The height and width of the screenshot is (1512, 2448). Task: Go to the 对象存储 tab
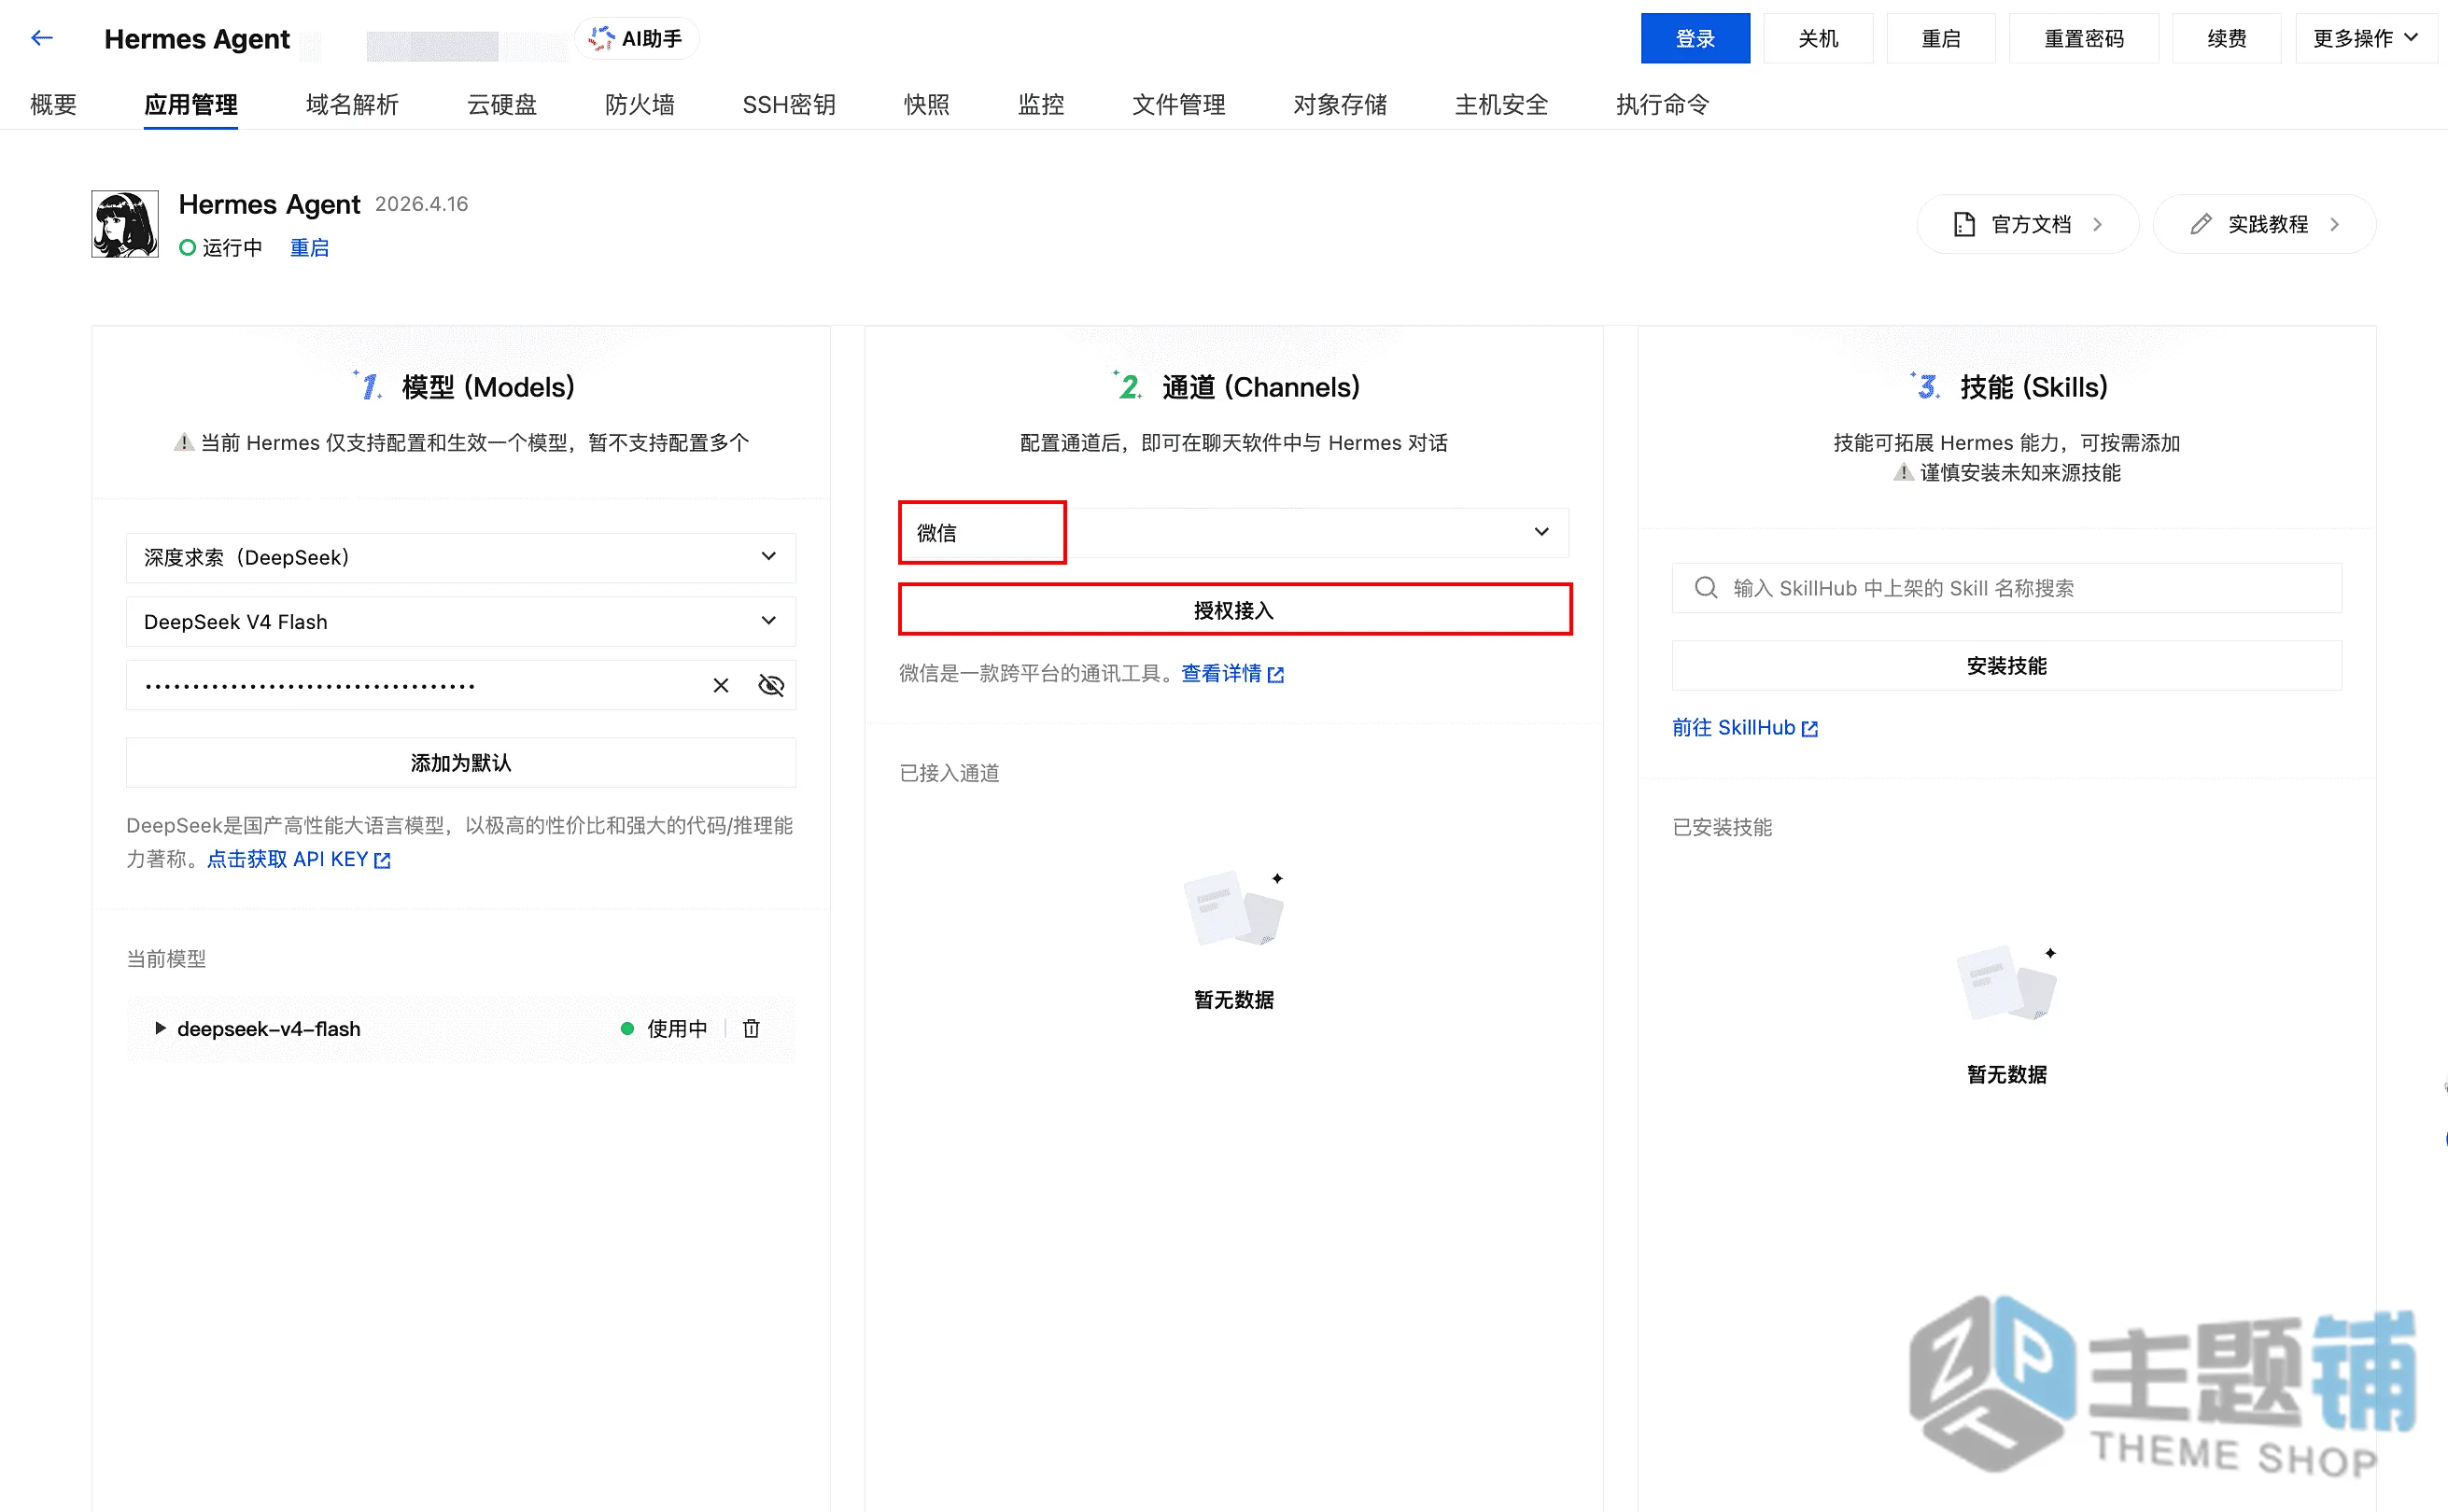[x=1340, y=104]
